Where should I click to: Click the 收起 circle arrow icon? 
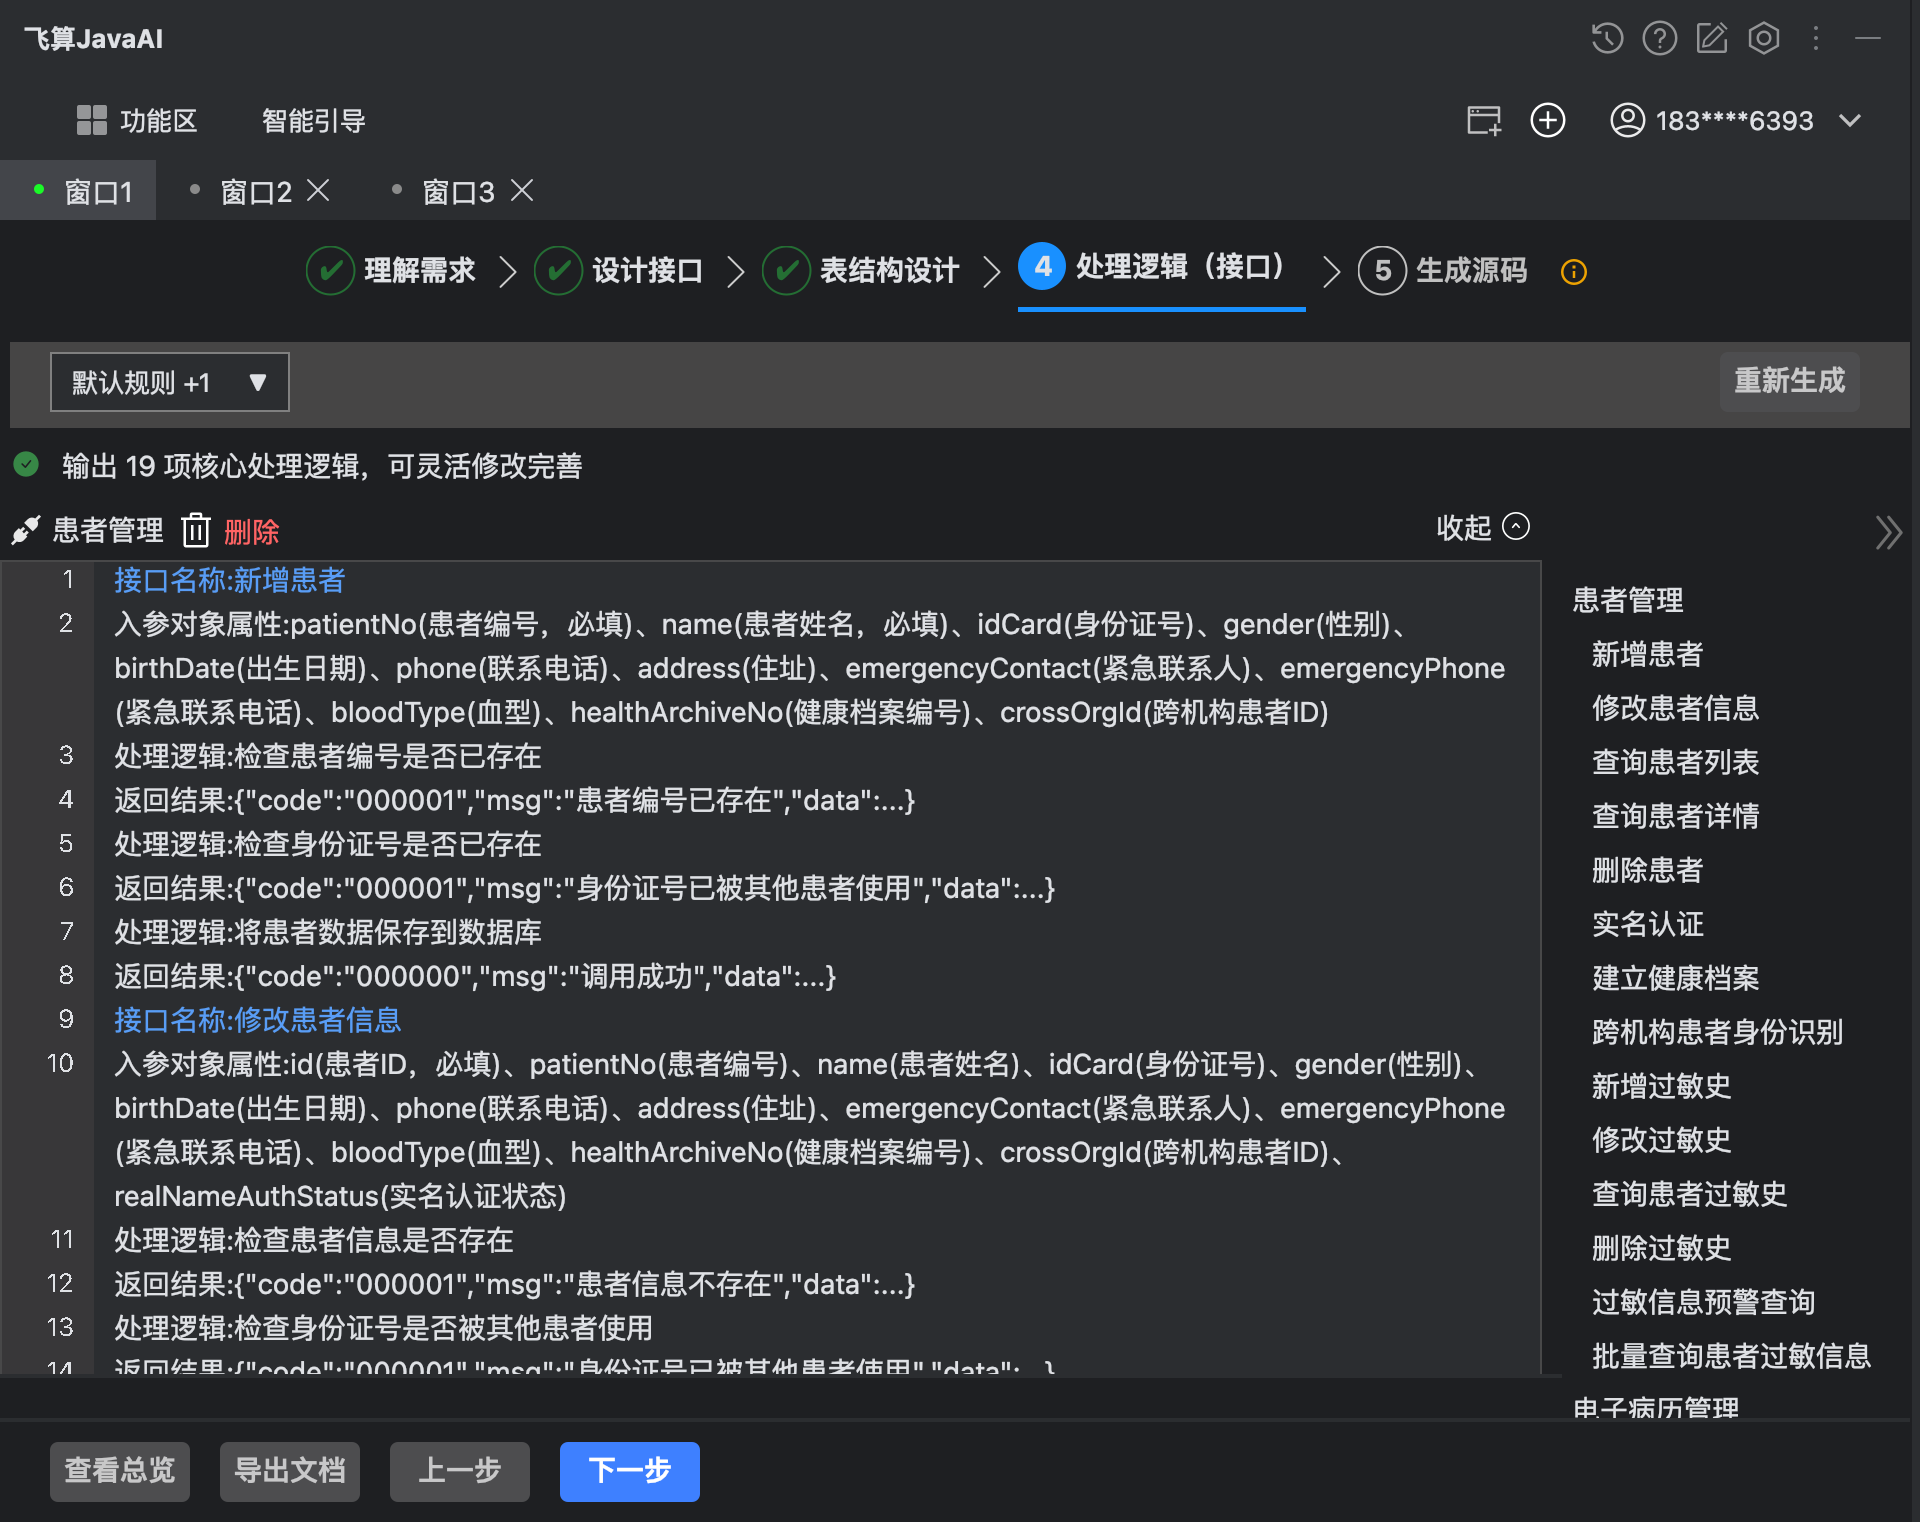[1516, 526]
